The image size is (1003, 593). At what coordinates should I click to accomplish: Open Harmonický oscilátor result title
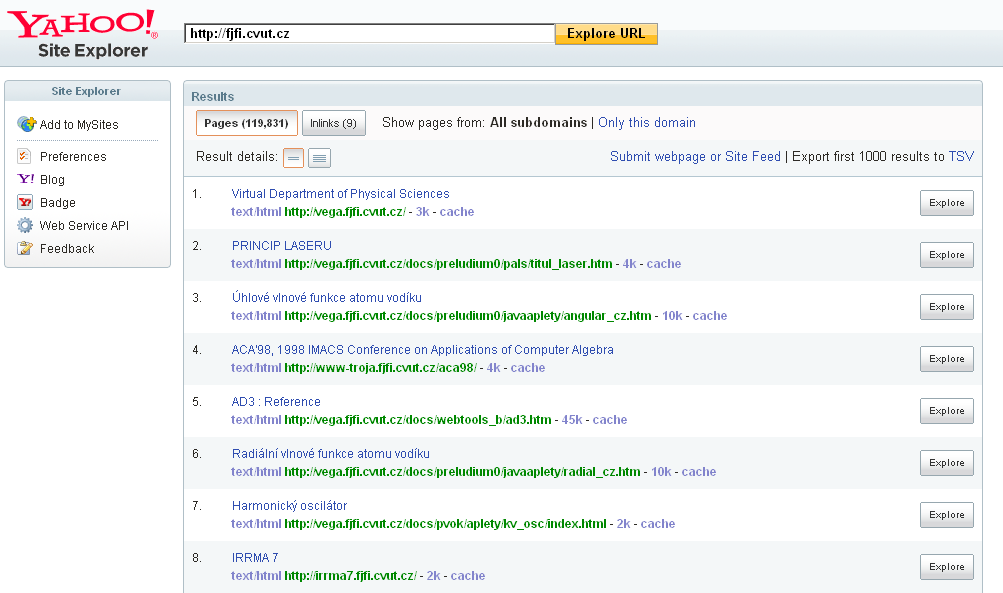289,505
